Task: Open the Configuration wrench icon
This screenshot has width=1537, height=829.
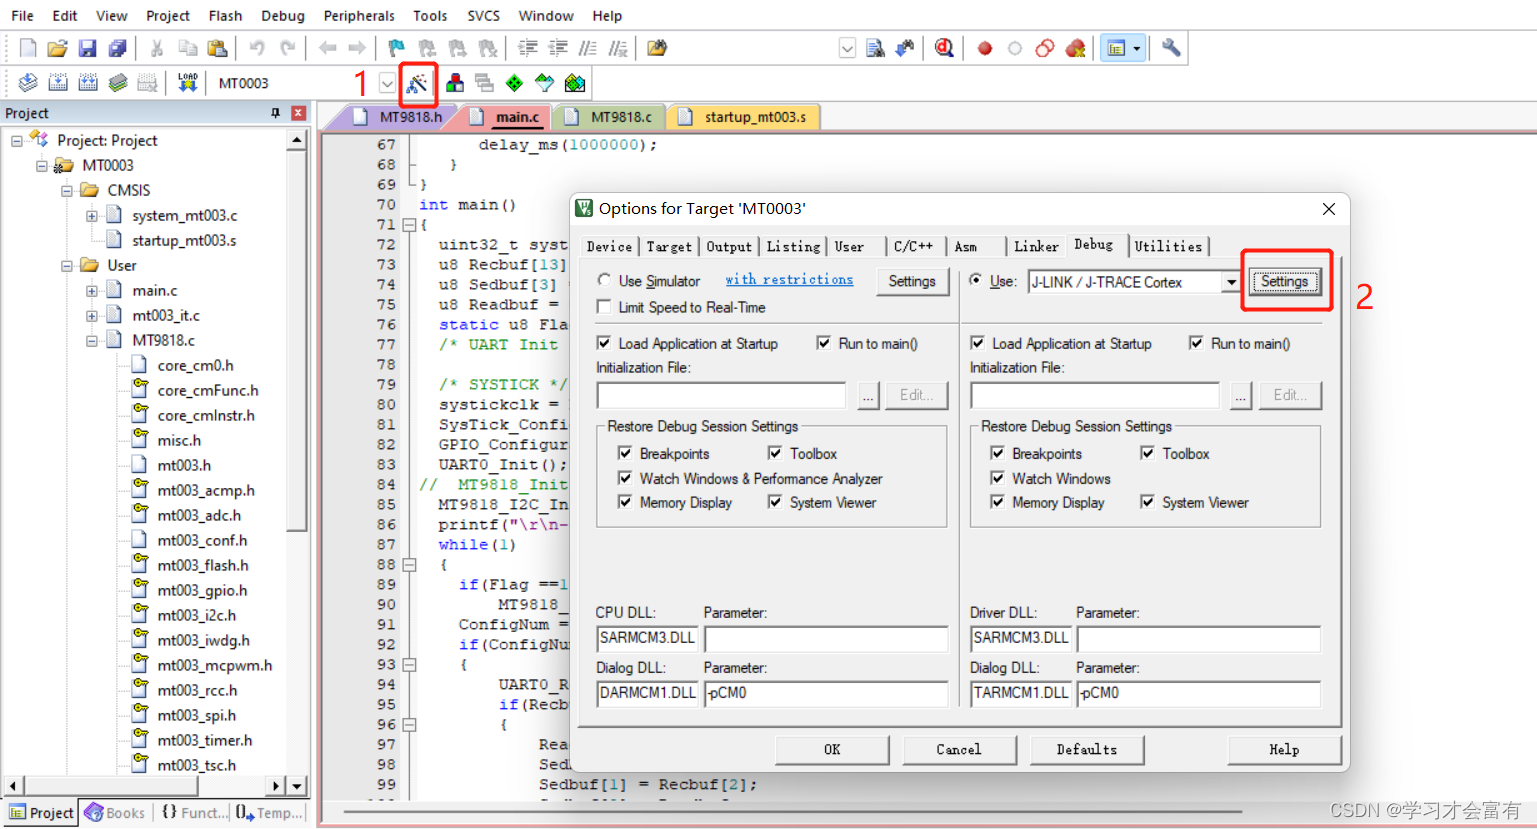Action: [1170, 47]
